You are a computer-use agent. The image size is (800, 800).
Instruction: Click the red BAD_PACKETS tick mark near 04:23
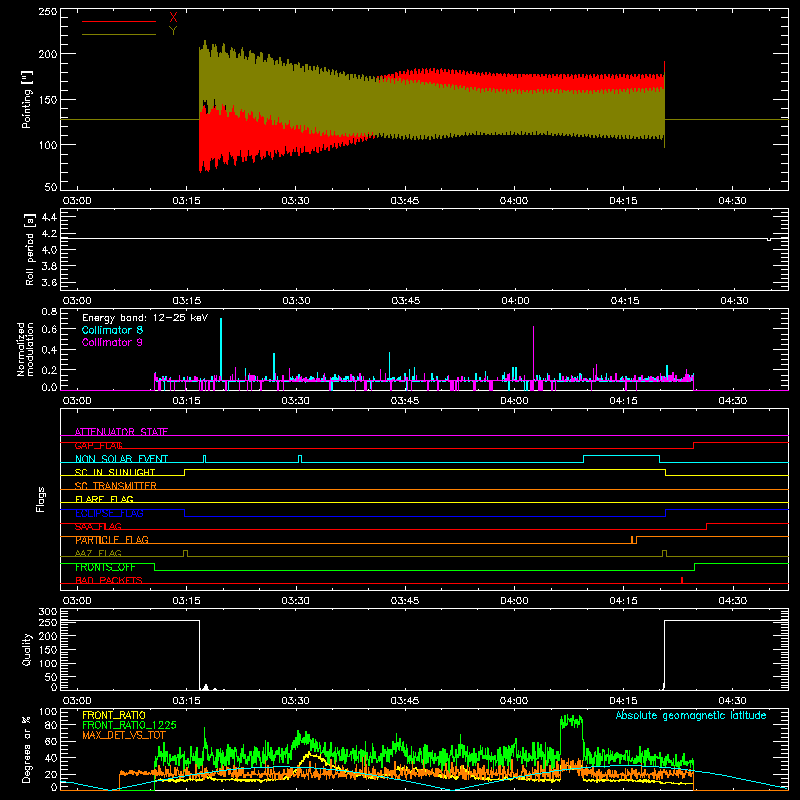click(x=682, y=580)
